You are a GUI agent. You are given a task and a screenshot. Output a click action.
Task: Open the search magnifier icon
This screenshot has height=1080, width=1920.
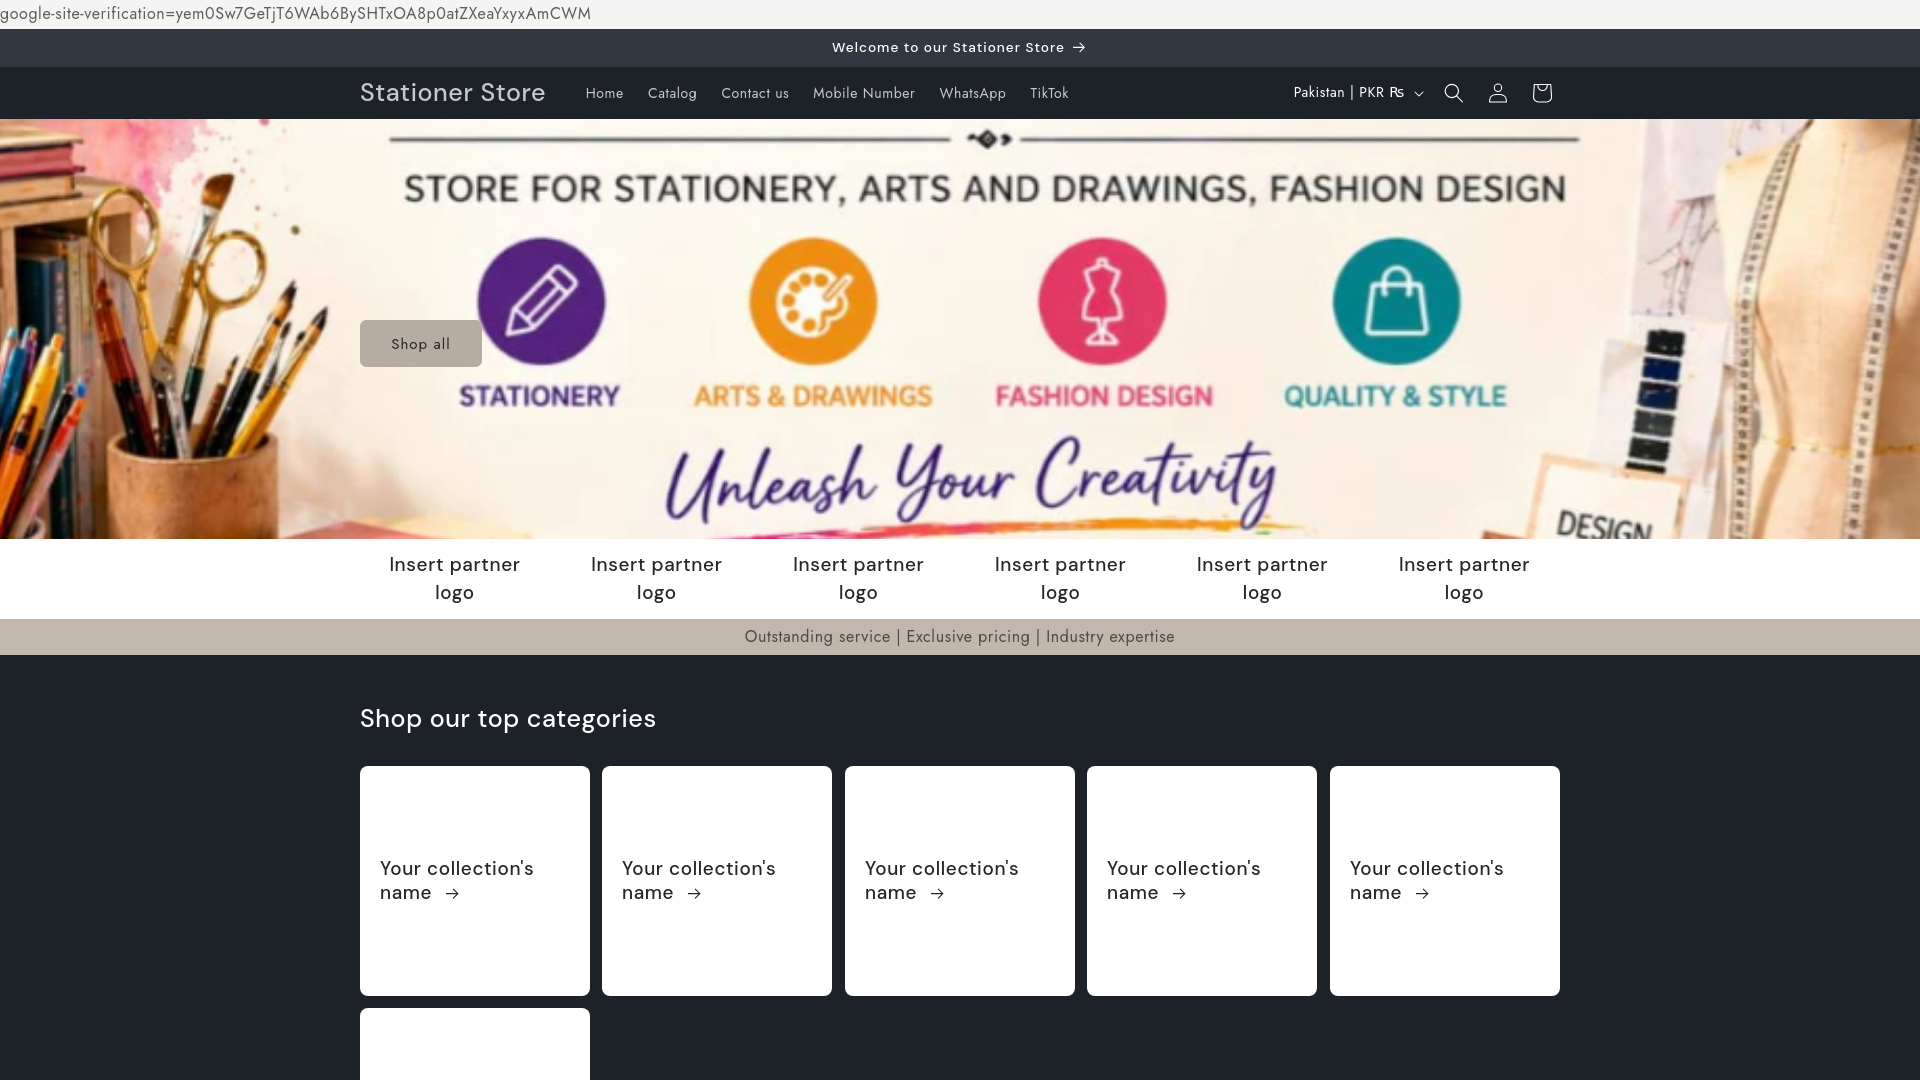1453,93
